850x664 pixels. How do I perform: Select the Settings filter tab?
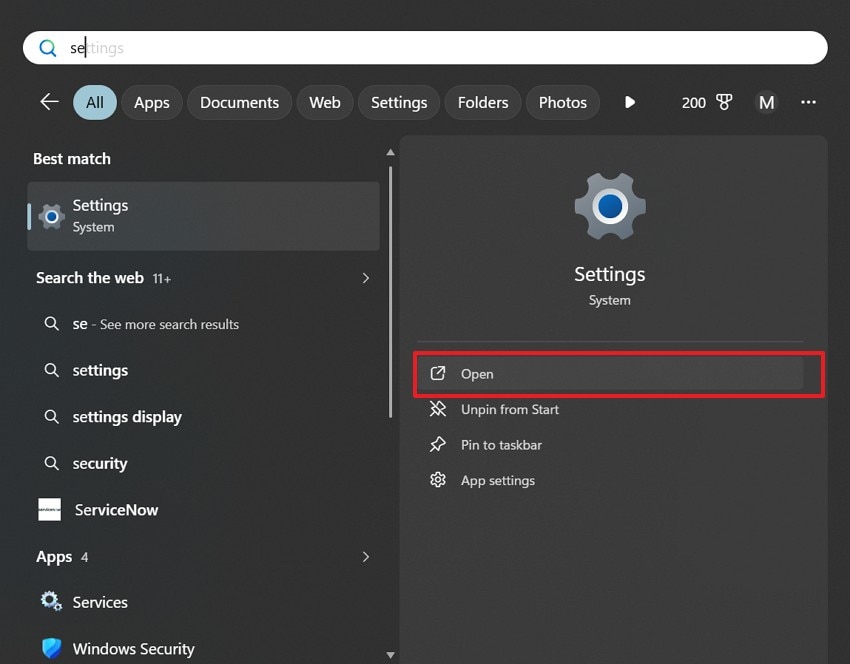tap(399, 102)
